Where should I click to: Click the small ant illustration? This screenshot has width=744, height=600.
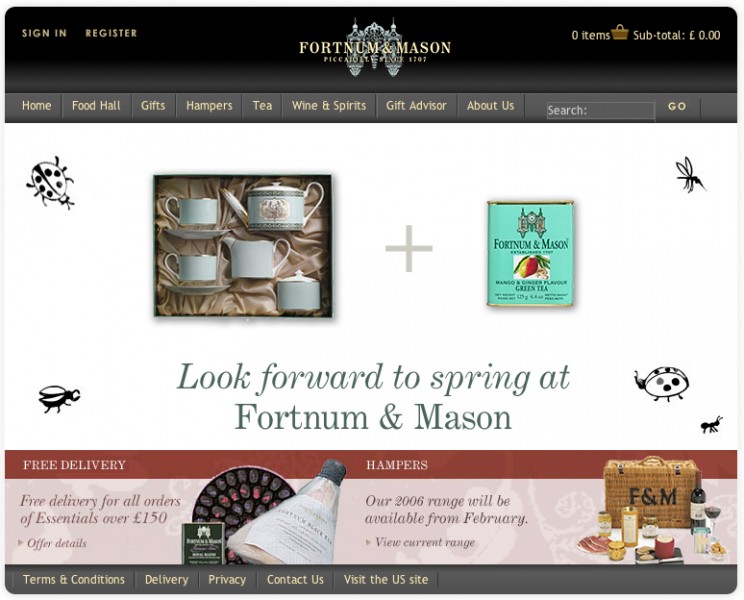tap(712, 425)
